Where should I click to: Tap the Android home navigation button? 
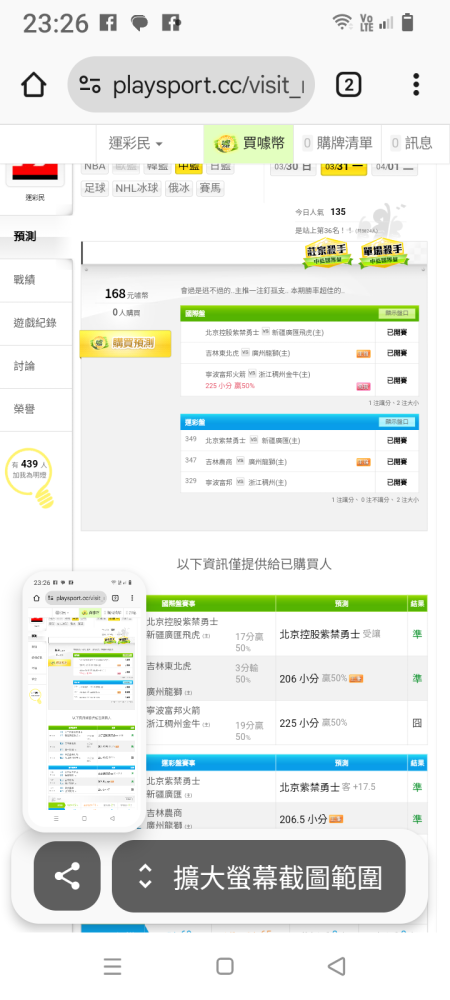225,966
